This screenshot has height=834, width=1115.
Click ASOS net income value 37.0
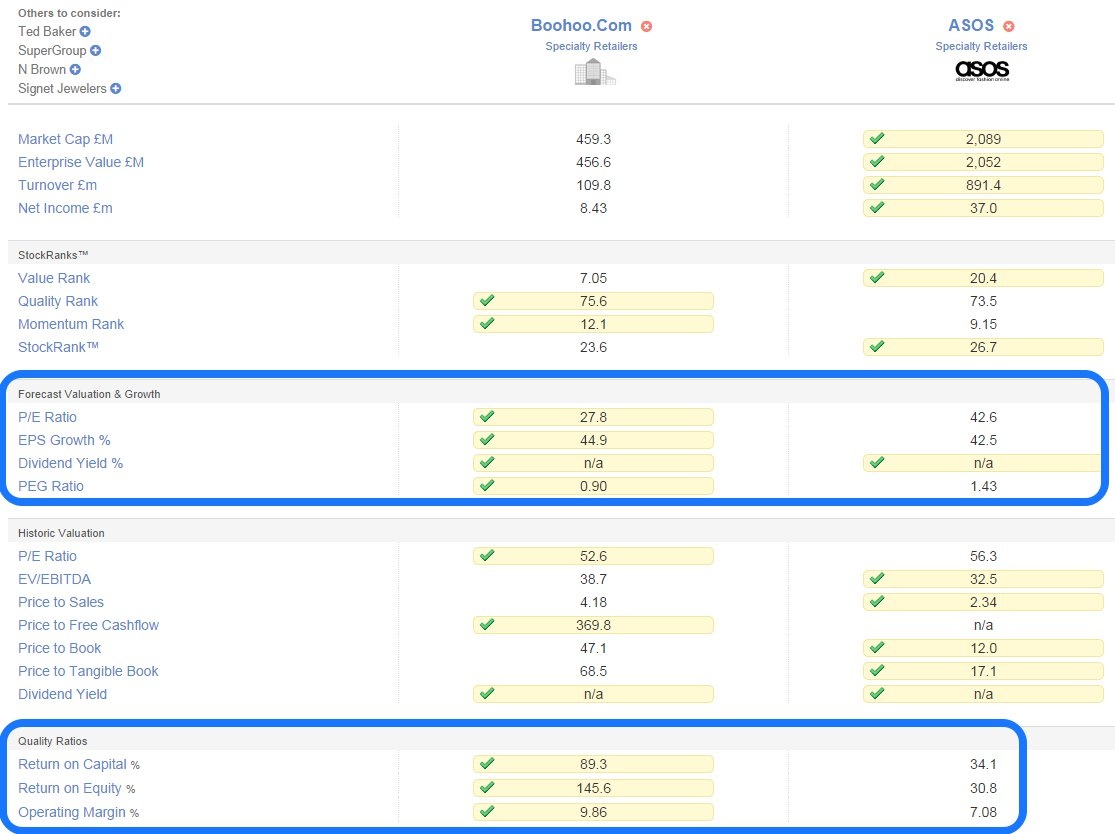983,208
